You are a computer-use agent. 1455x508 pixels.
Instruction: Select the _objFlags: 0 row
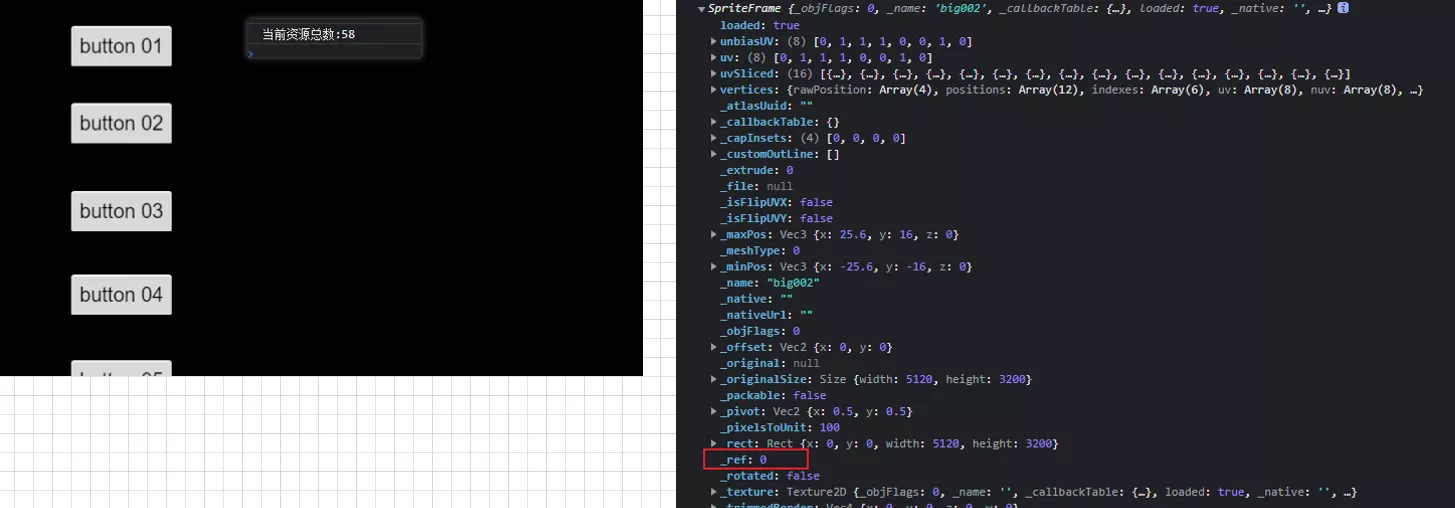(x=759, y=331)
